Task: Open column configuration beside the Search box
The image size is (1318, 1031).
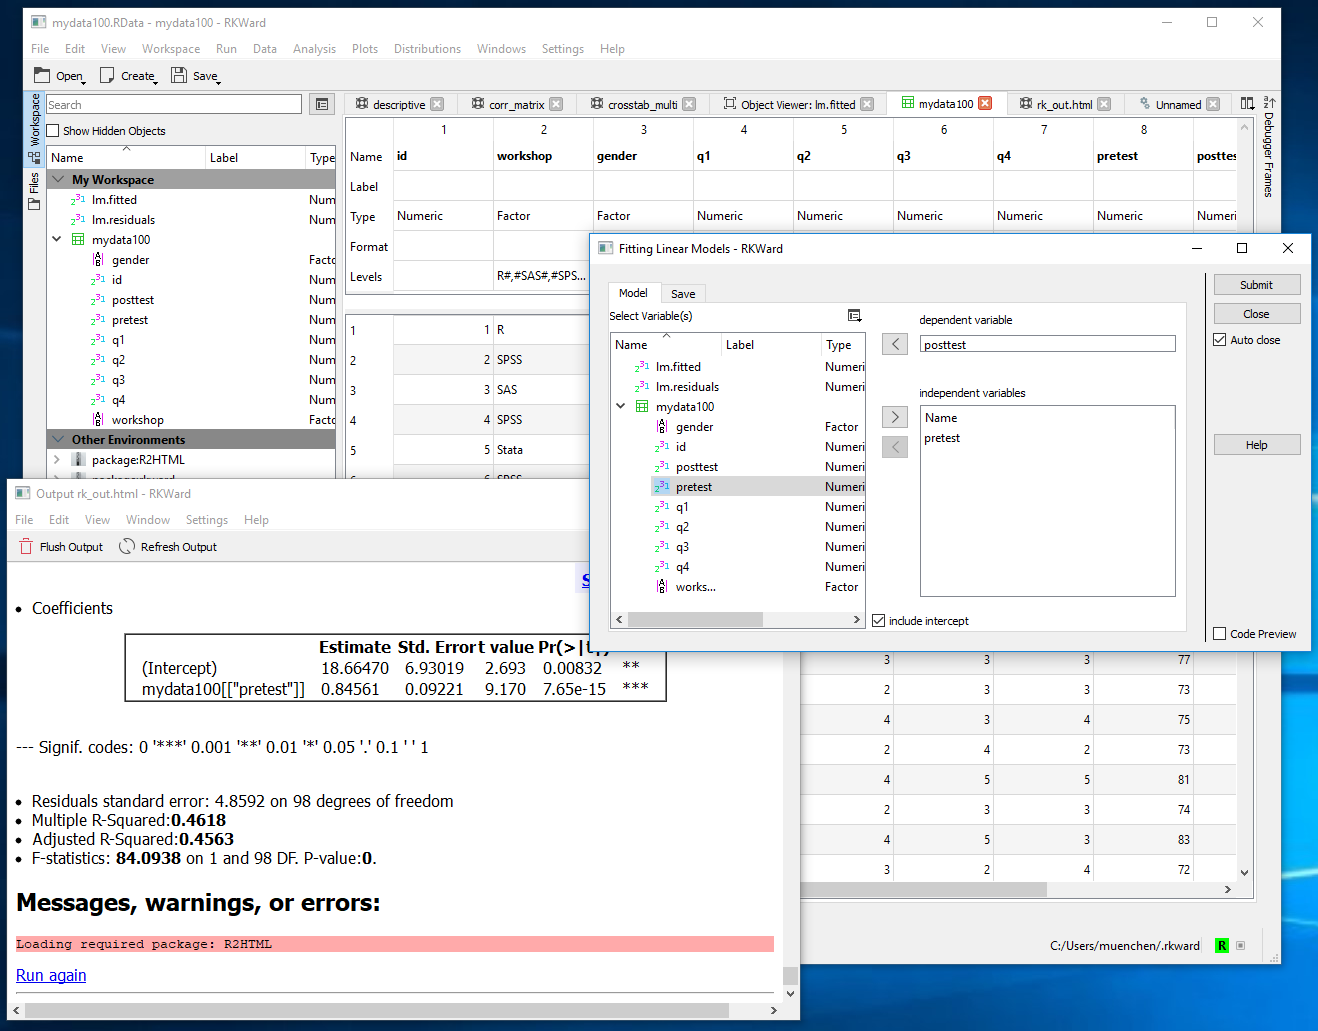Action: 321,104
